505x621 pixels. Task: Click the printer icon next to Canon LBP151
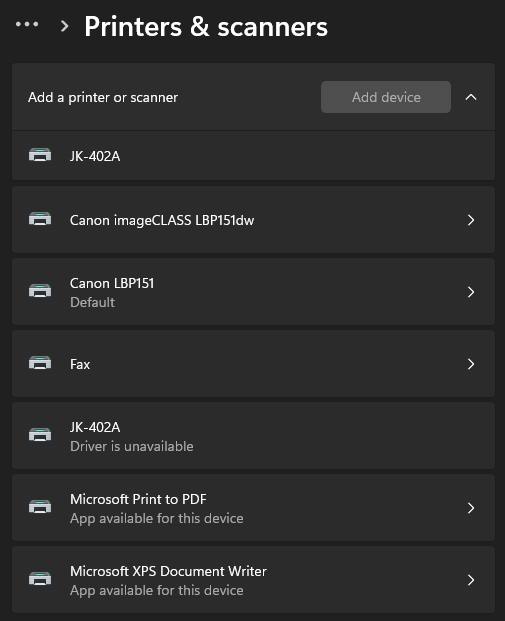click(40, 291)
